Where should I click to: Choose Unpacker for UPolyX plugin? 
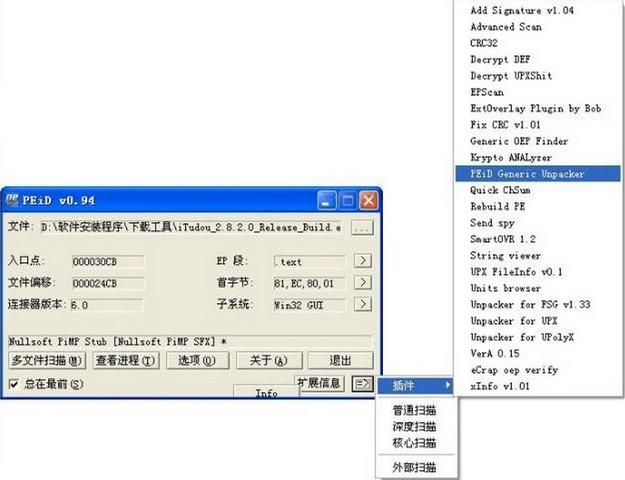coord(538,337)
